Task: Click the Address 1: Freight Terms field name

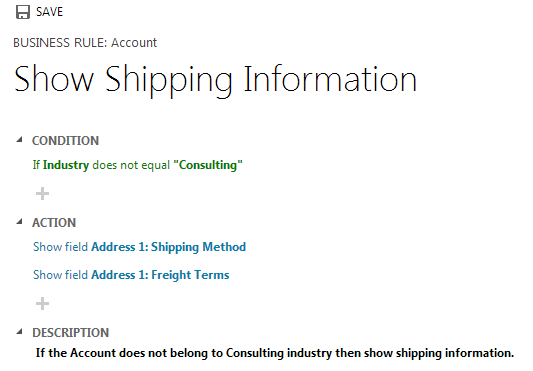Action: [160, 275]
